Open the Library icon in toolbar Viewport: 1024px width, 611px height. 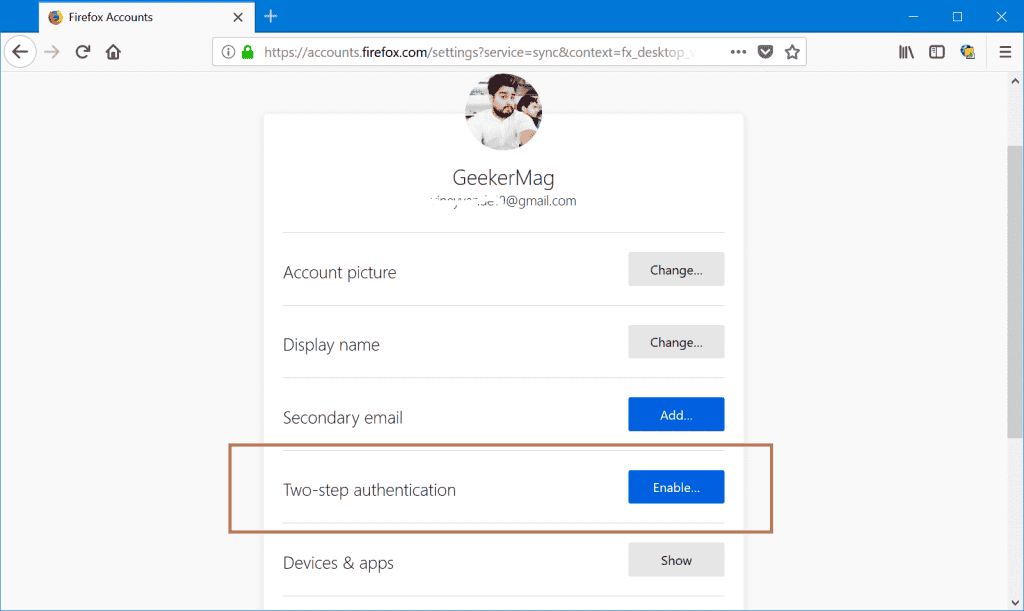click(906, 52)
